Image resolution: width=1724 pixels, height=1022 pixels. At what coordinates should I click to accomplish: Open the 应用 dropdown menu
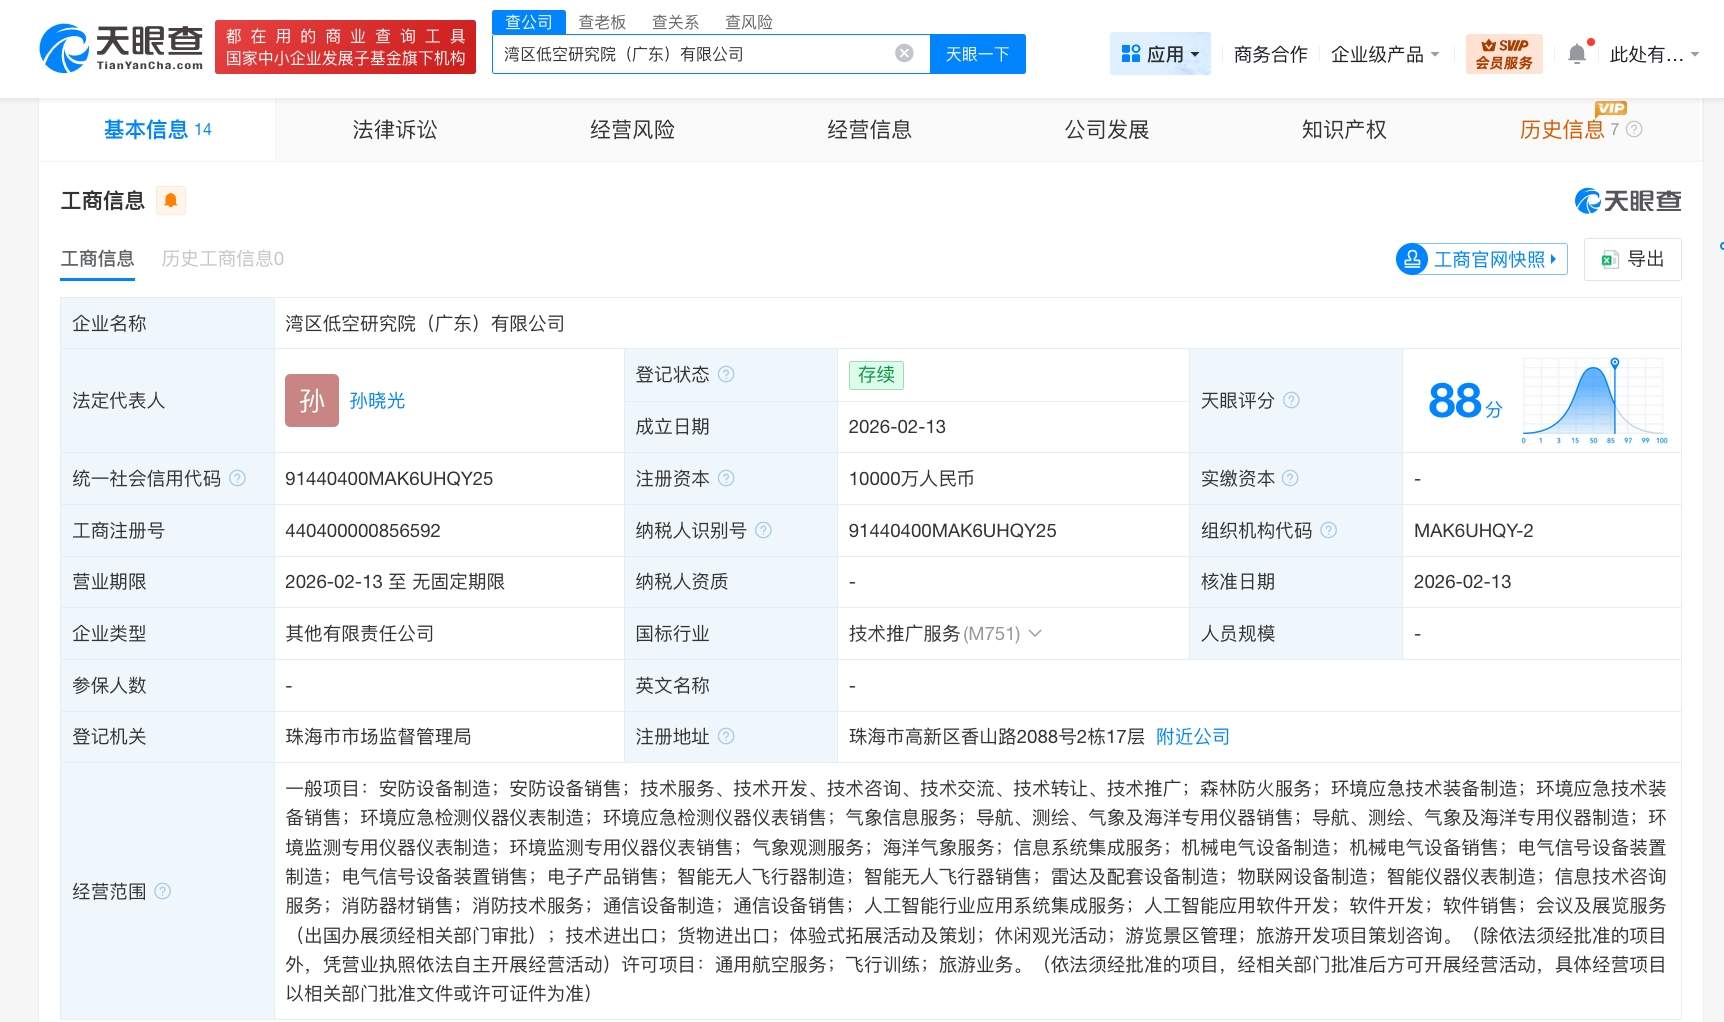tap(1160, 54)
